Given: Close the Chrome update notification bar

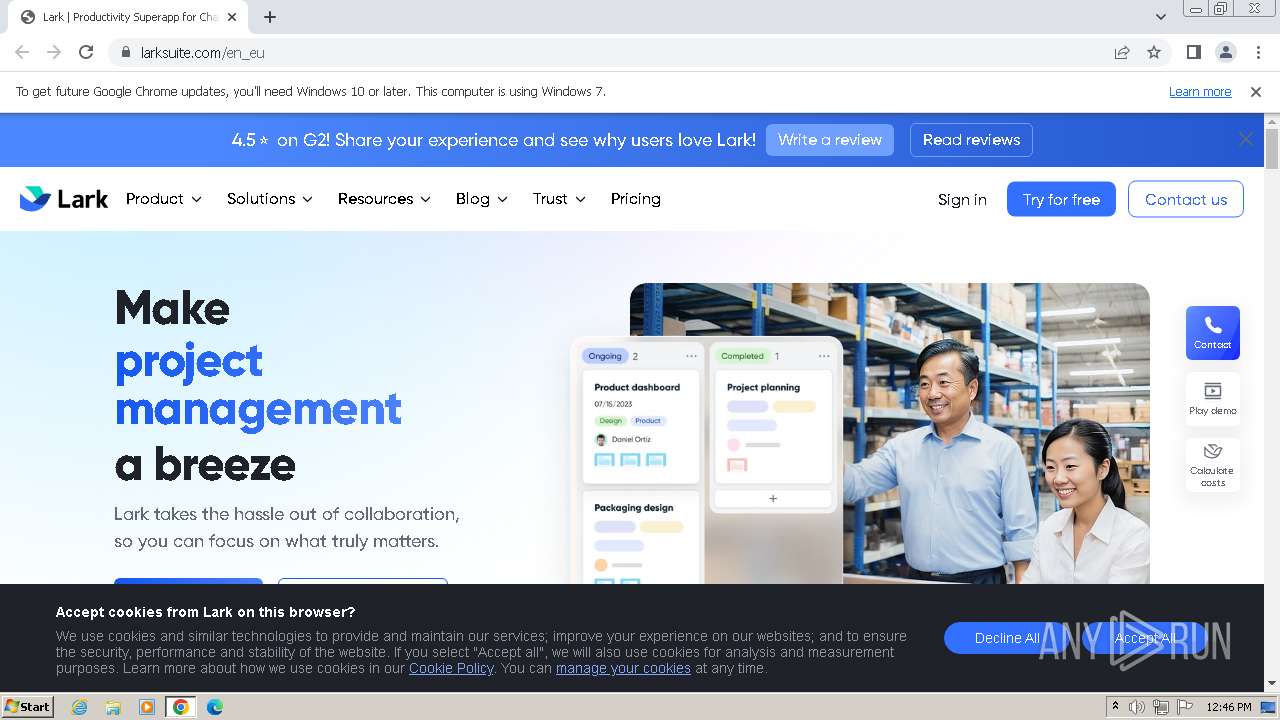Looking at the screenshot, I should tap(1256, 92).
